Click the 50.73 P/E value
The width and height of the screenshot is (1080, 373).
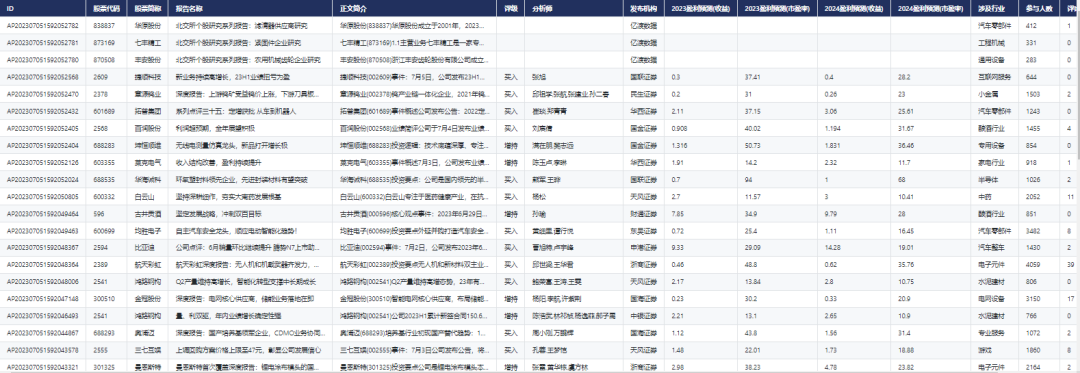pyautogui.click(x=752, y=146)
